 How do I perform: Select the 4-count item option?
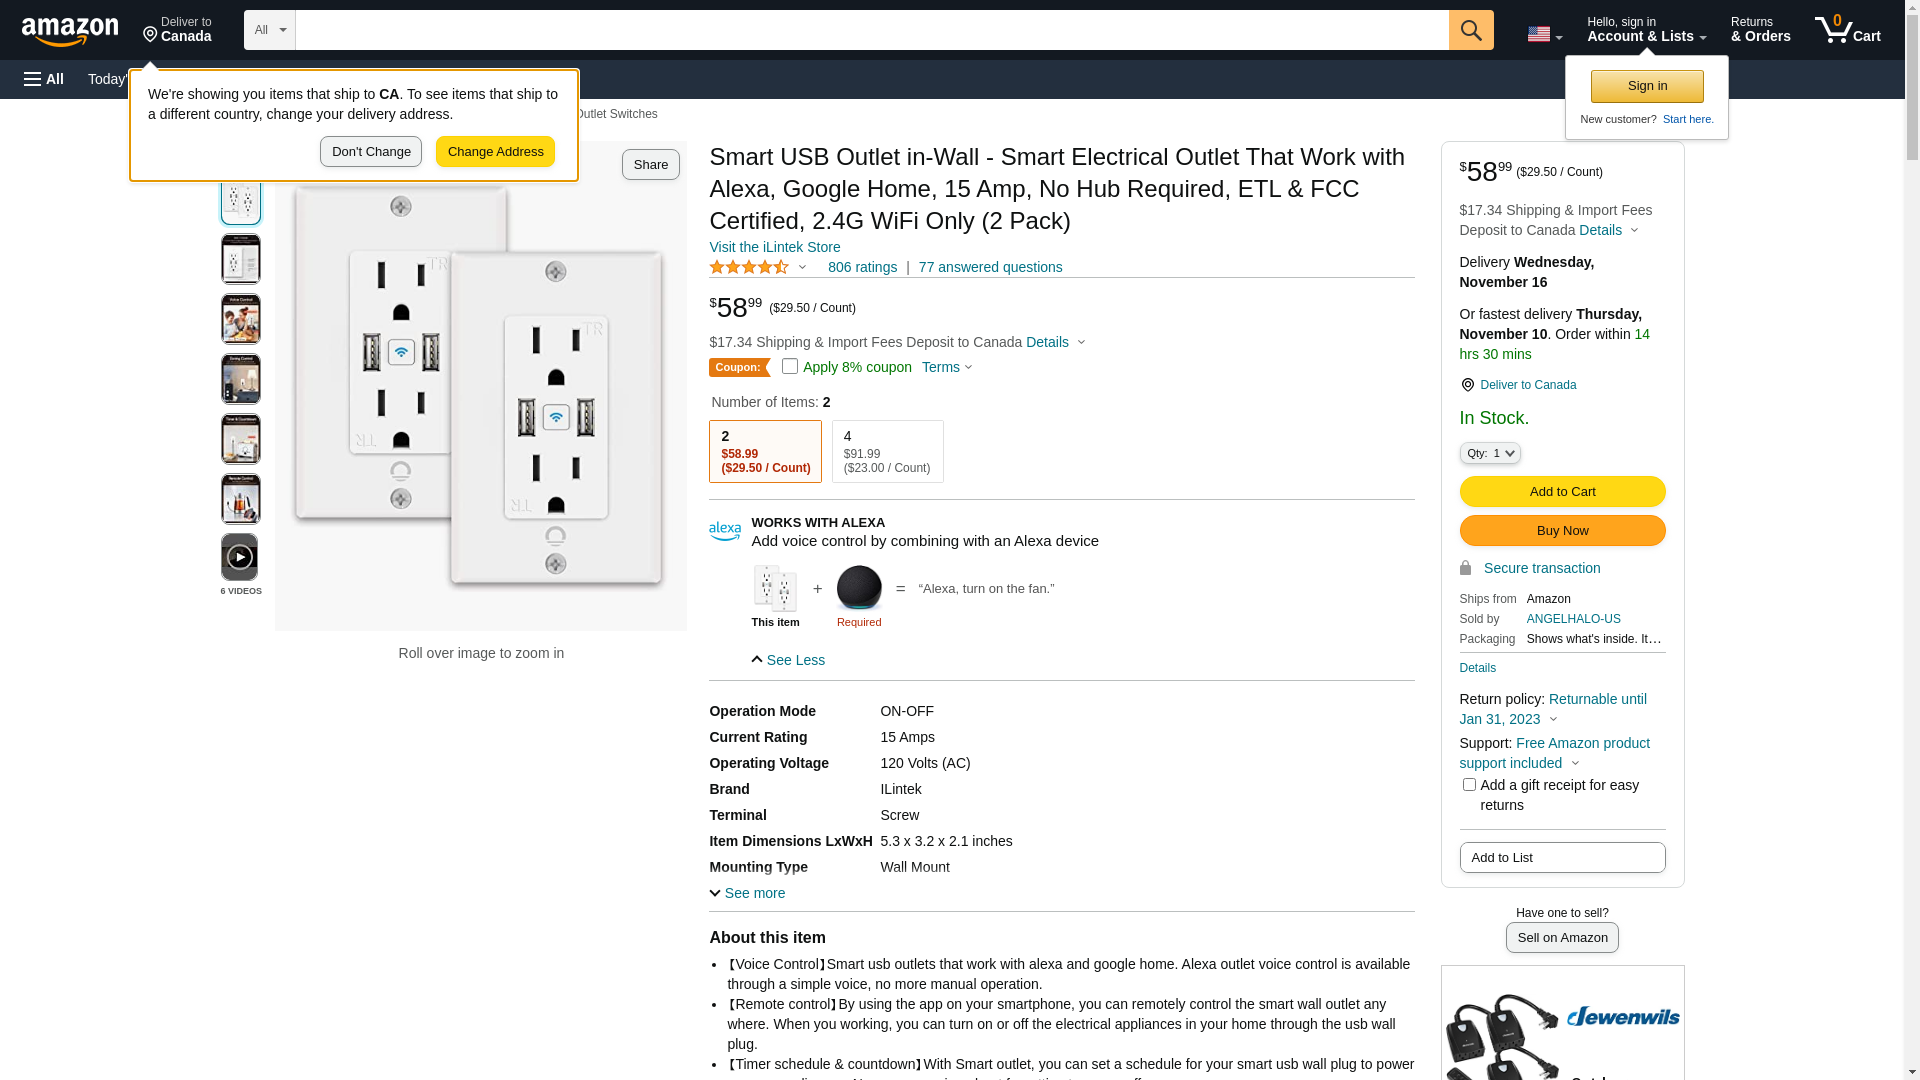[x=887, y=451]
